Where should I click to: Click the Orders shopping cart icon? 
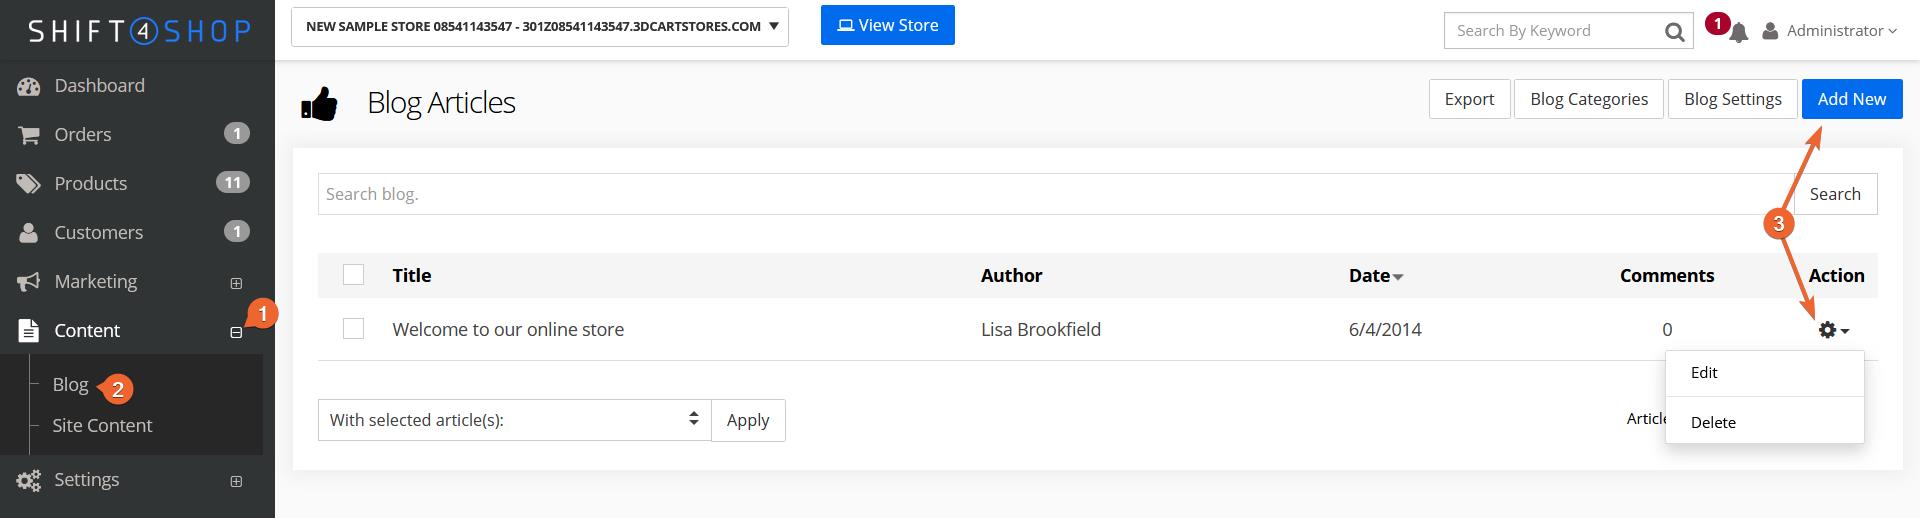[28, 135]
